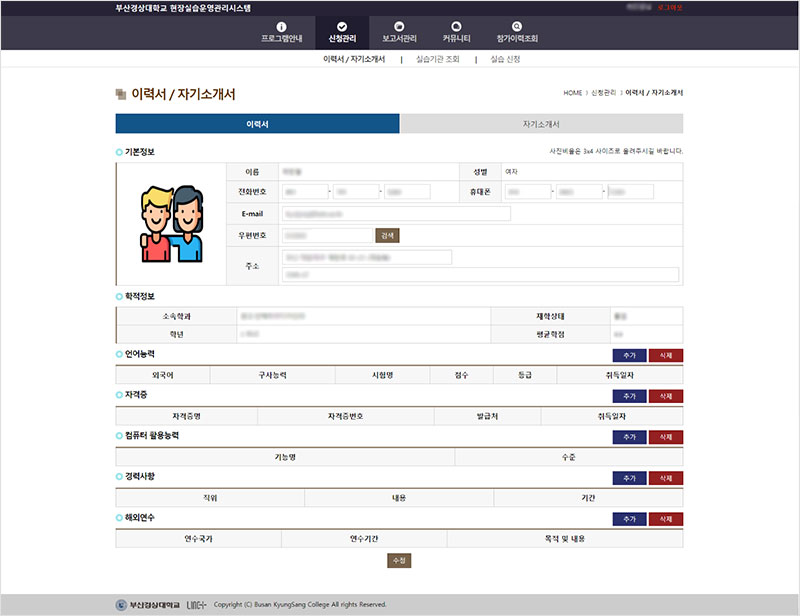Click the 구사능력 column header

click(272, 375)
